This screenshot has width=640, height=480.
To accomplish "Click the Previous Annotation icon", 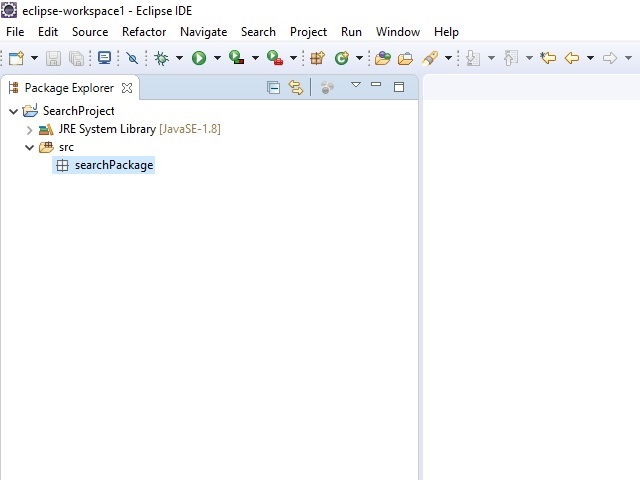I will (x=511, y=58).
